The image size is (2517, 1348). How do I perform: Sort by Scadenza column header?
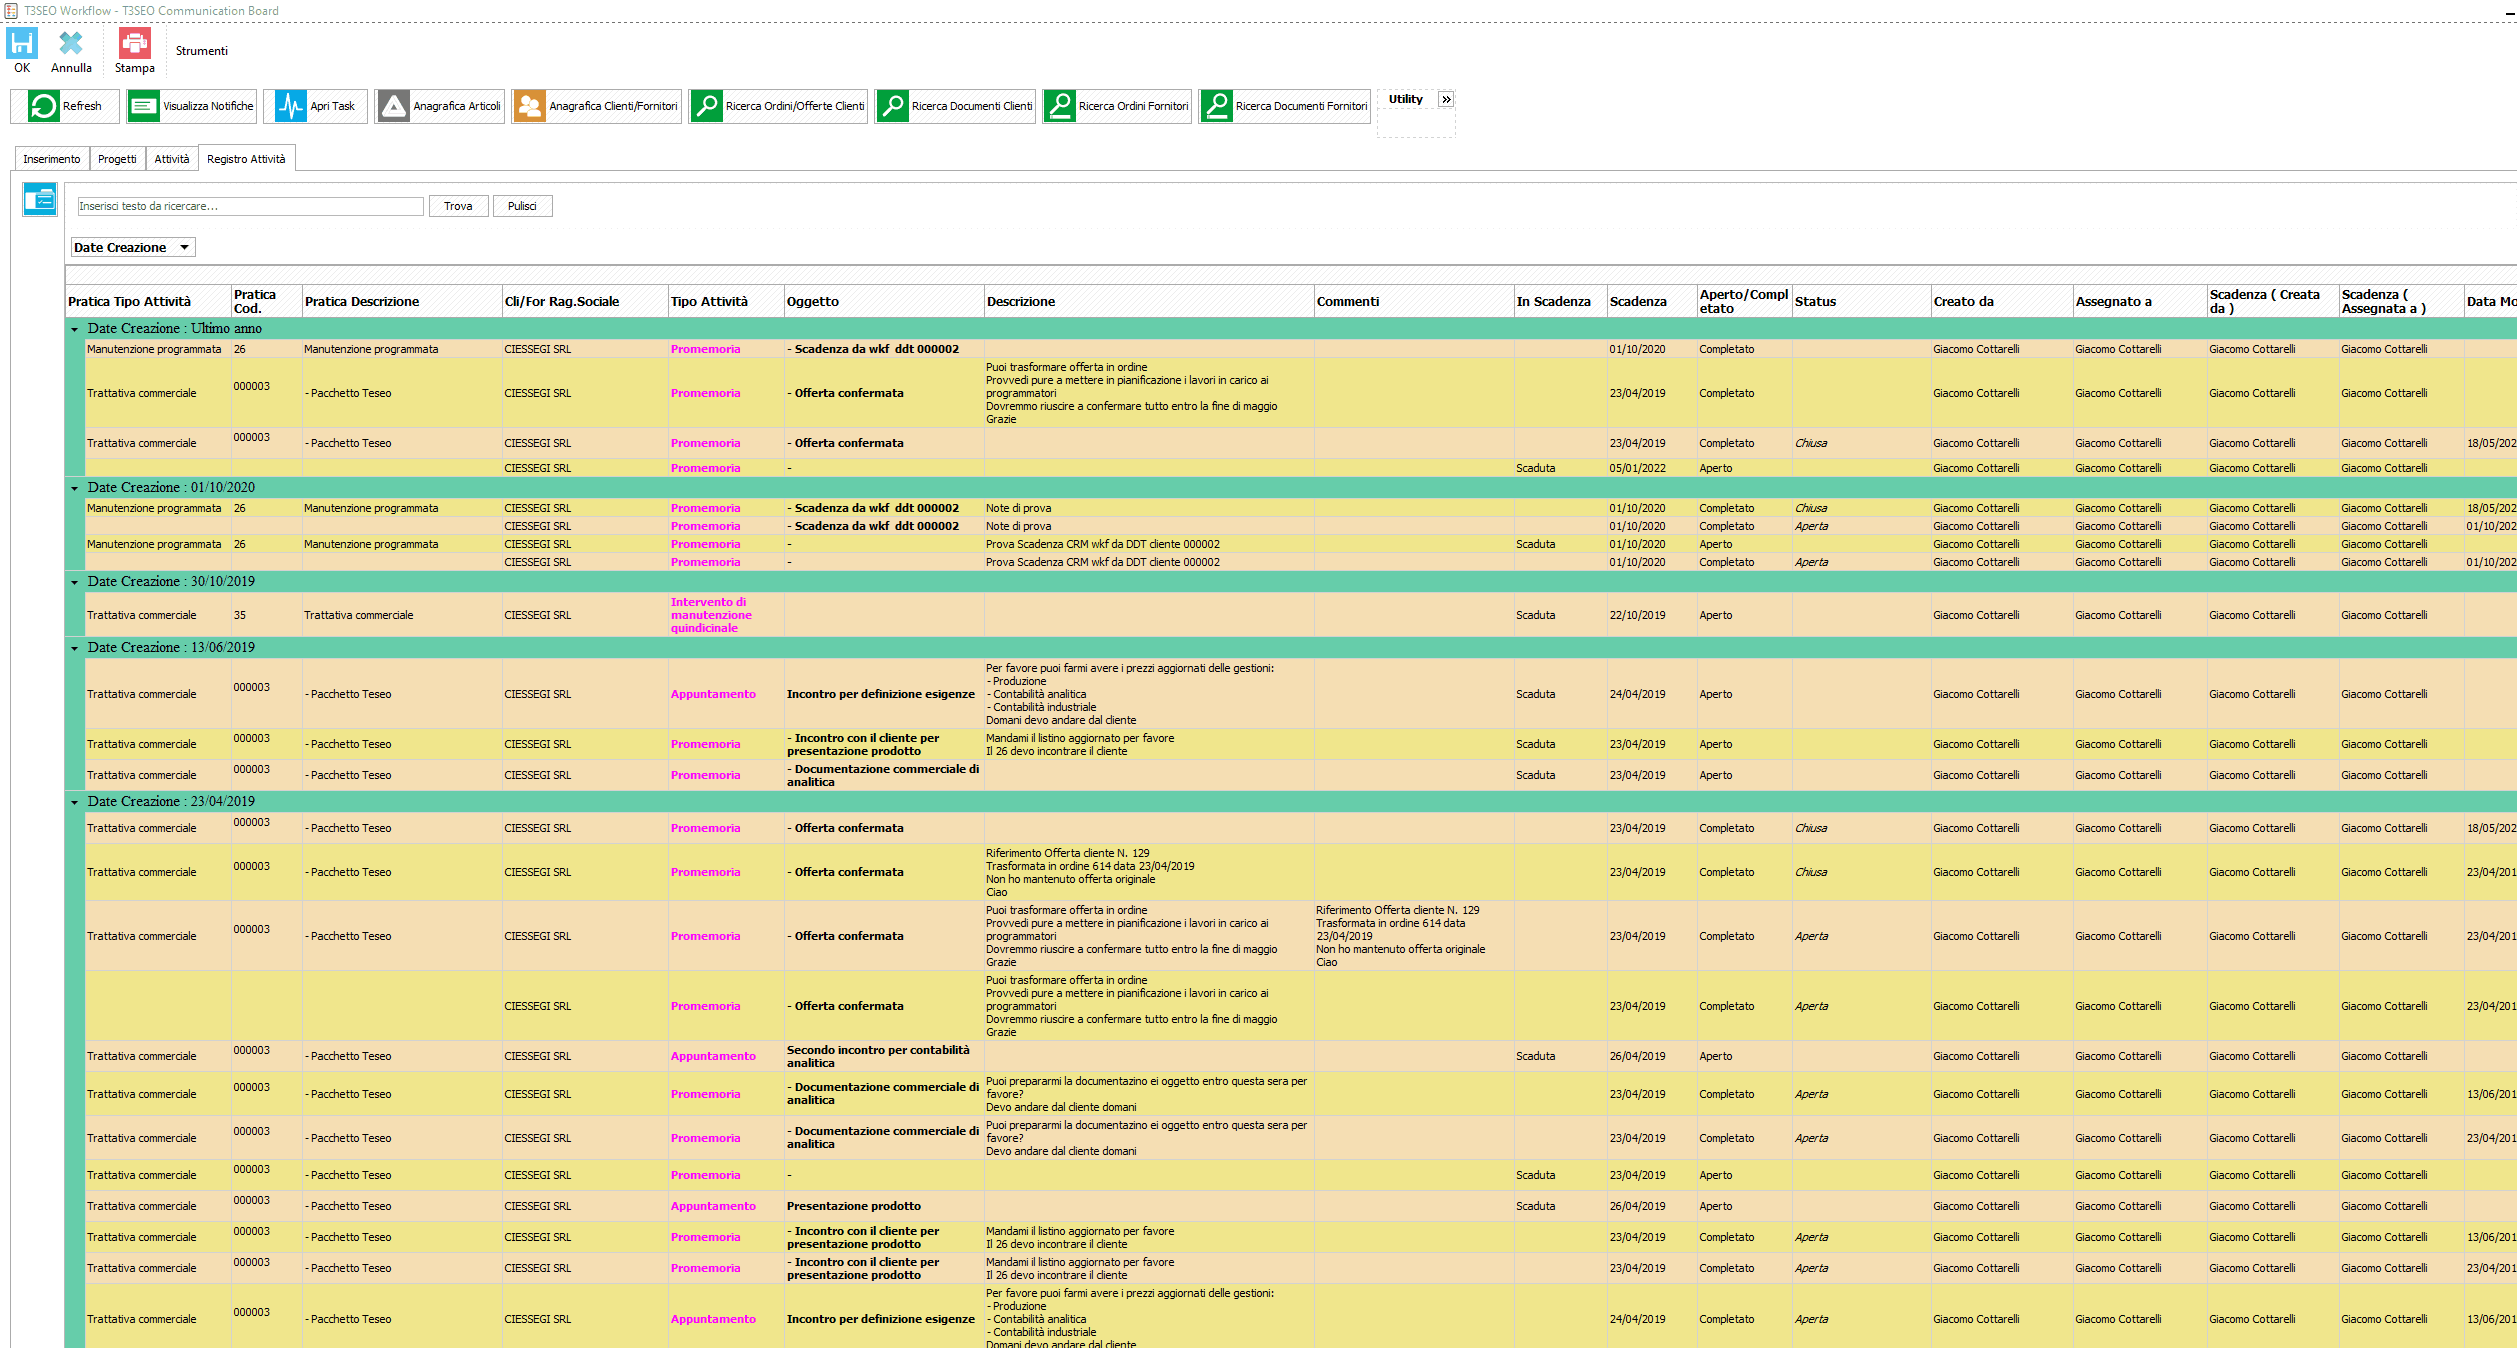click(x=1652, y=301)
